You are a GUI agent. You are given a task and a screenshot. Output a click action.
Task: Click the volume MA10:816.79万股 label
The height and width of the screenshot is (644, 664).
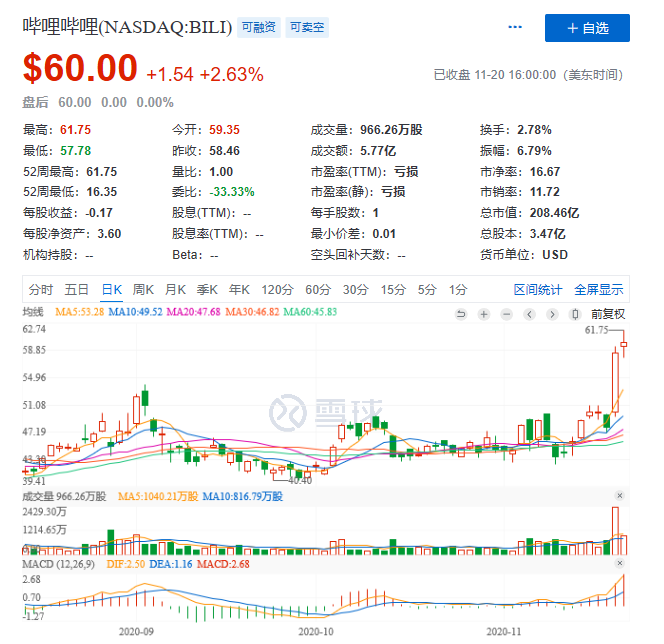coord(243,496)
